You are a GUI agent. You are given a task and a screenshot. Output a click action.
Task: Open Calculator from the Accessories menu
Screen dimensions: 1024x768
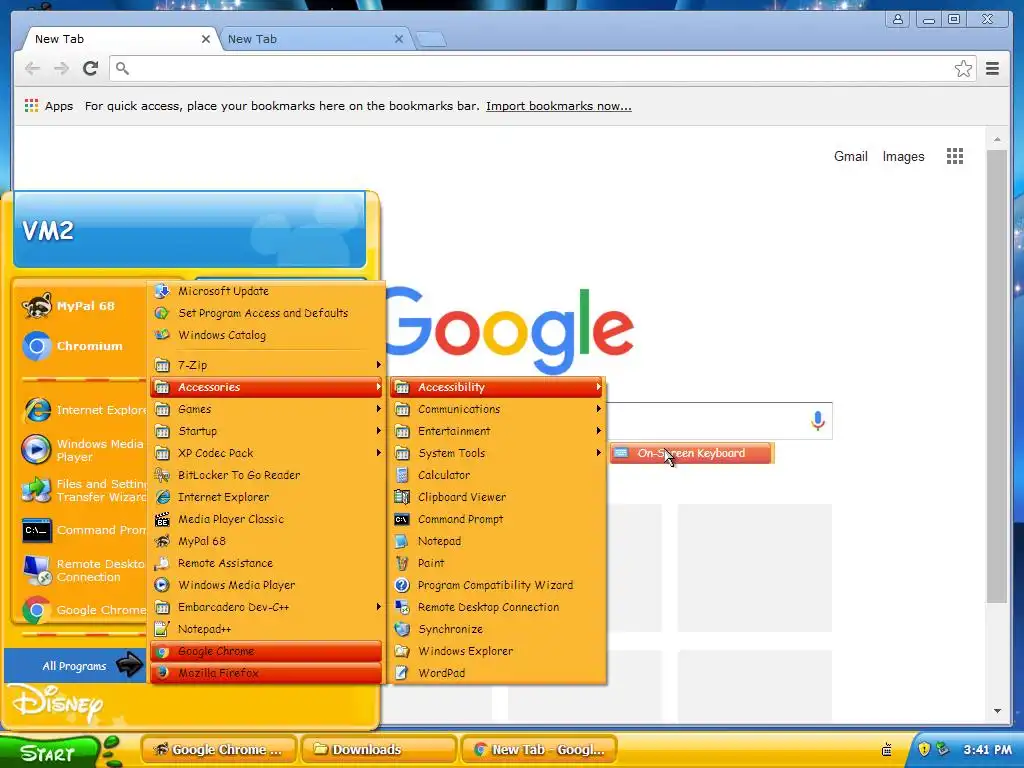tap(498, 475)
